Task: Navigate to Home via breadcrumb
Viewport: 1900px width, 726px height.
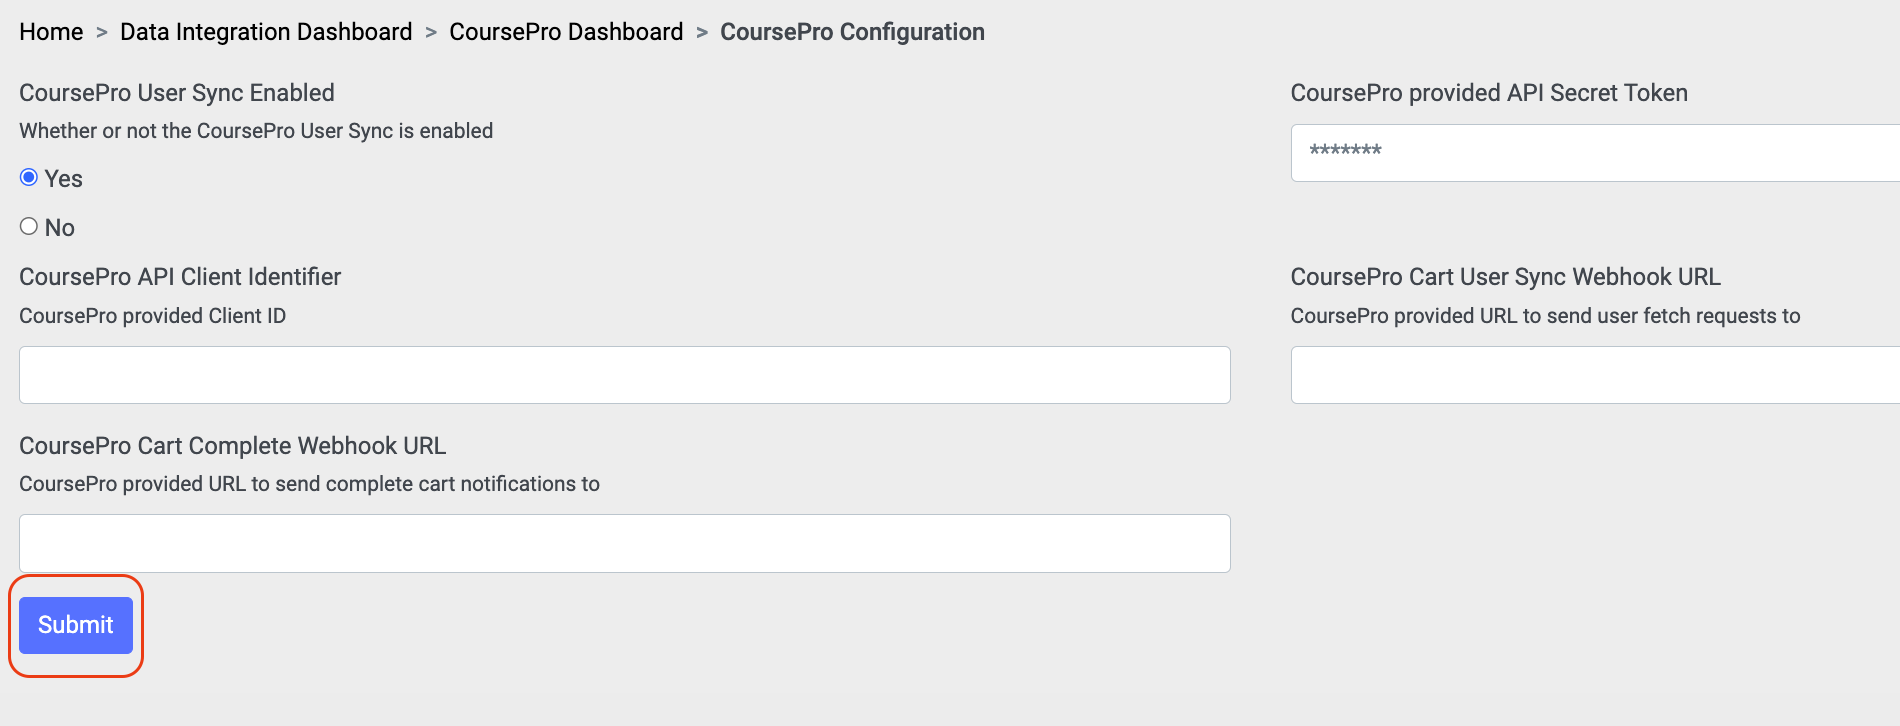Action: point(52,31)
